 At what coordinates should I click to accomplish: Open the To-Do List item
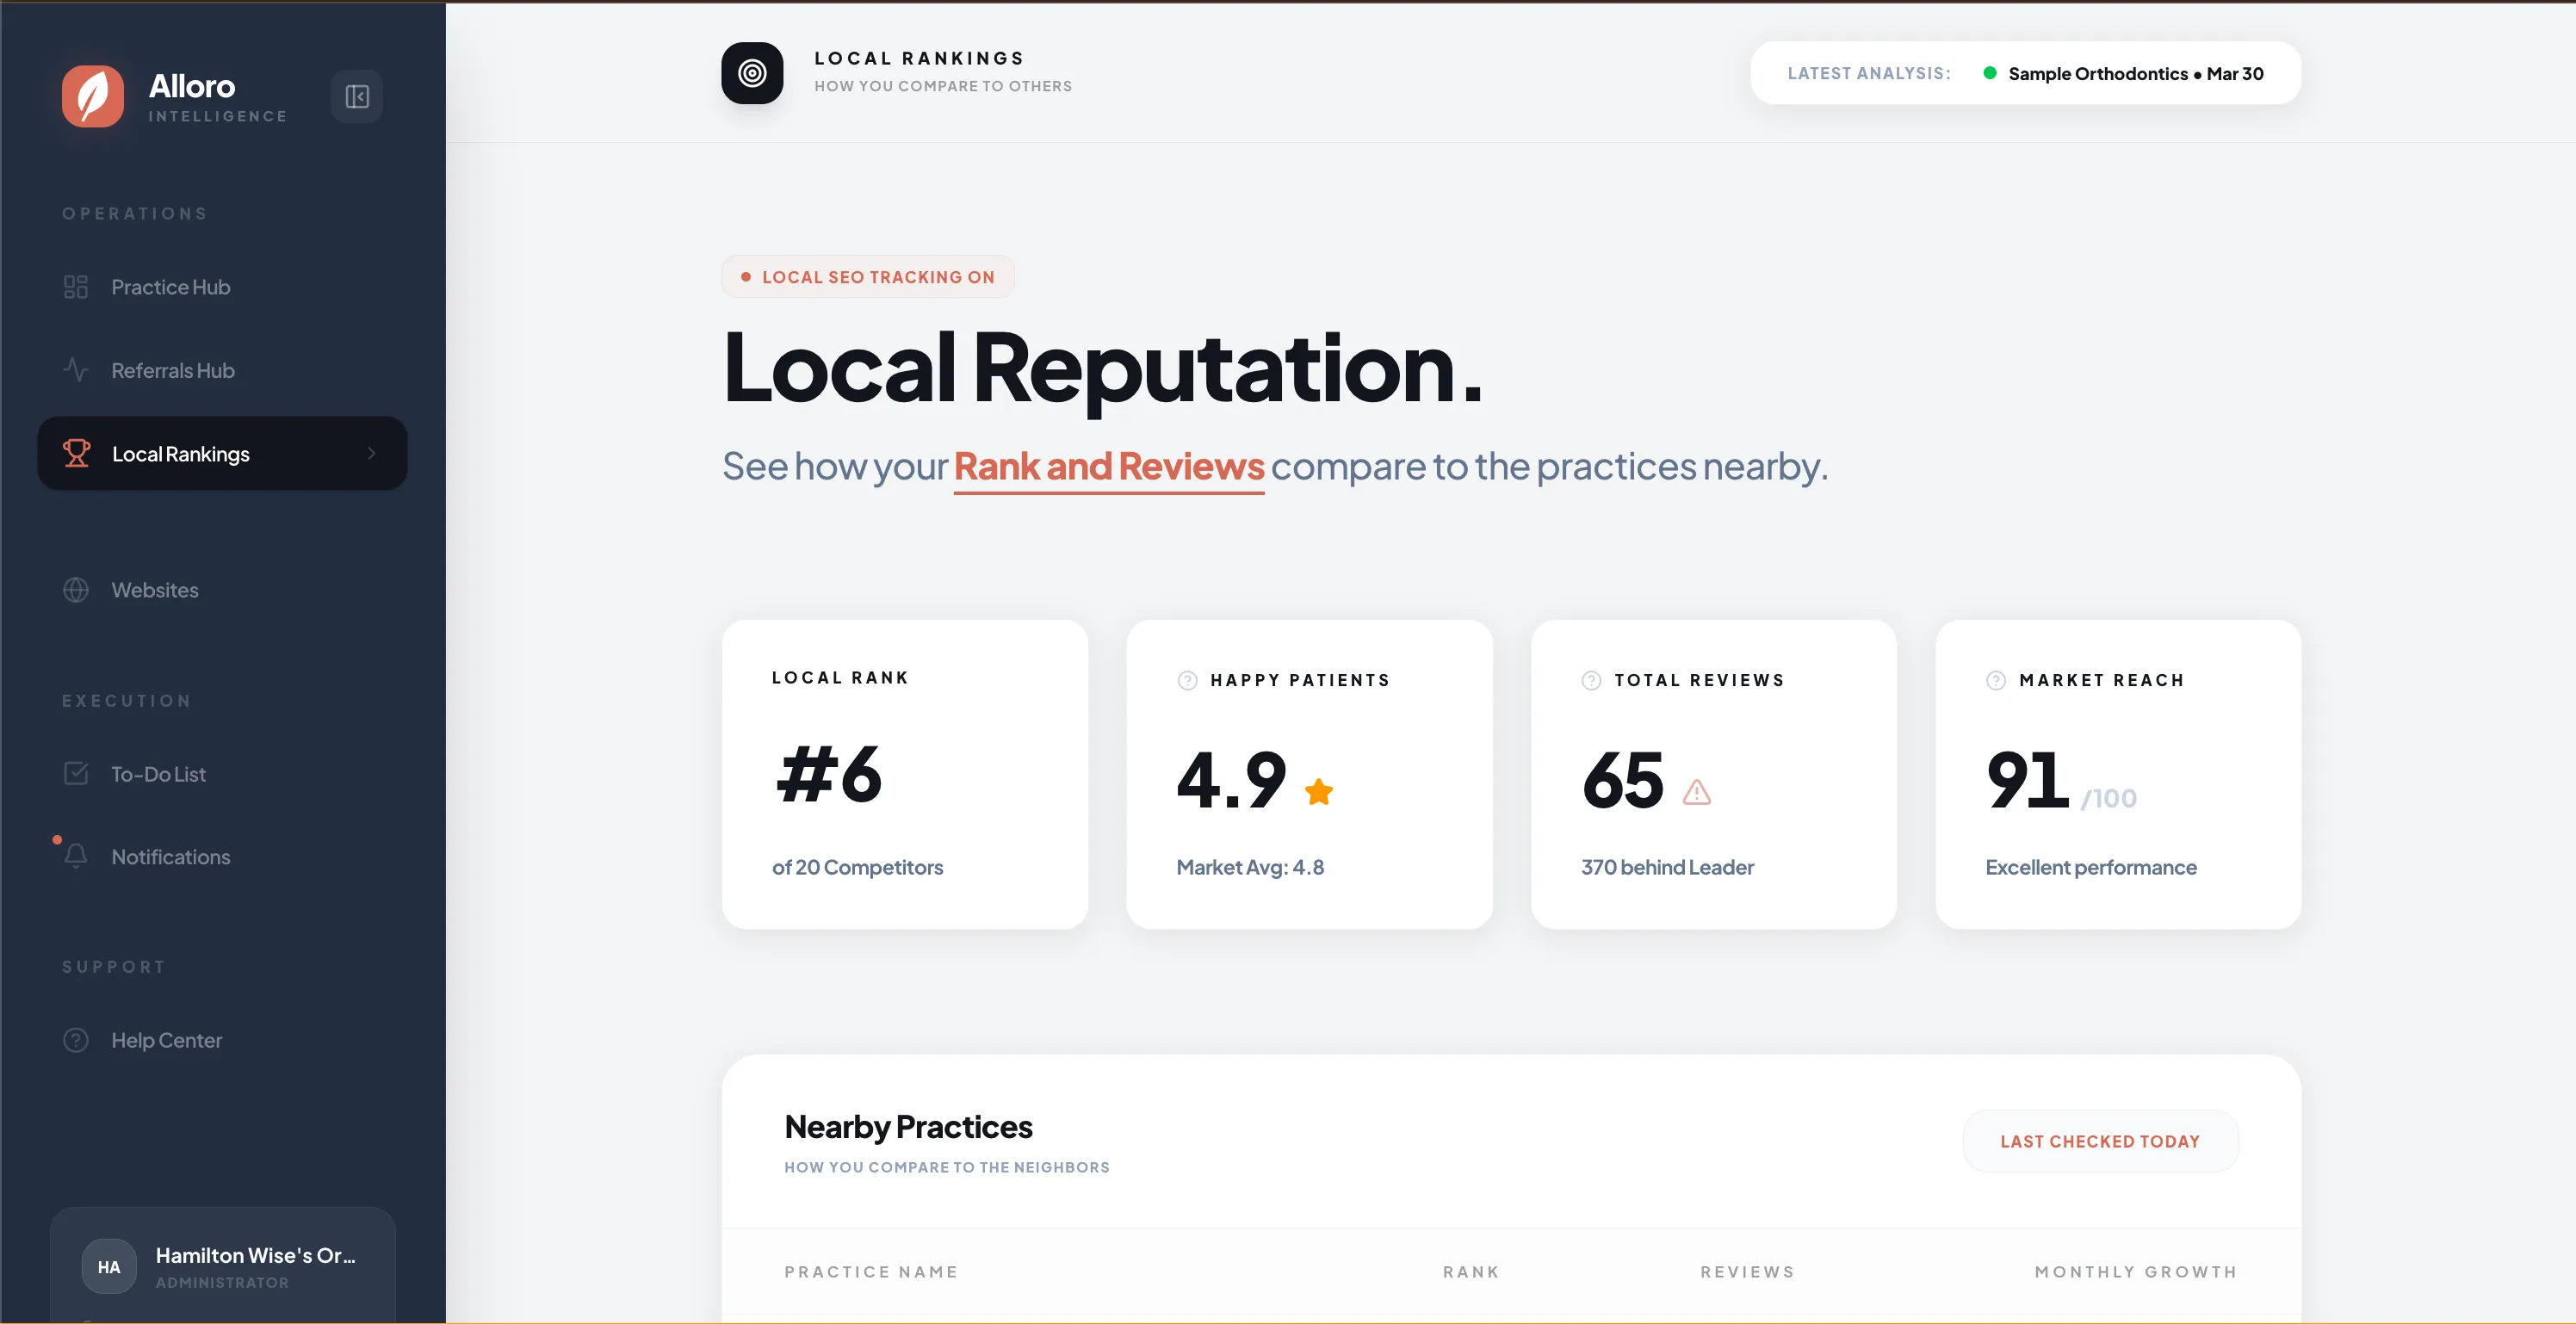[158, 774]
